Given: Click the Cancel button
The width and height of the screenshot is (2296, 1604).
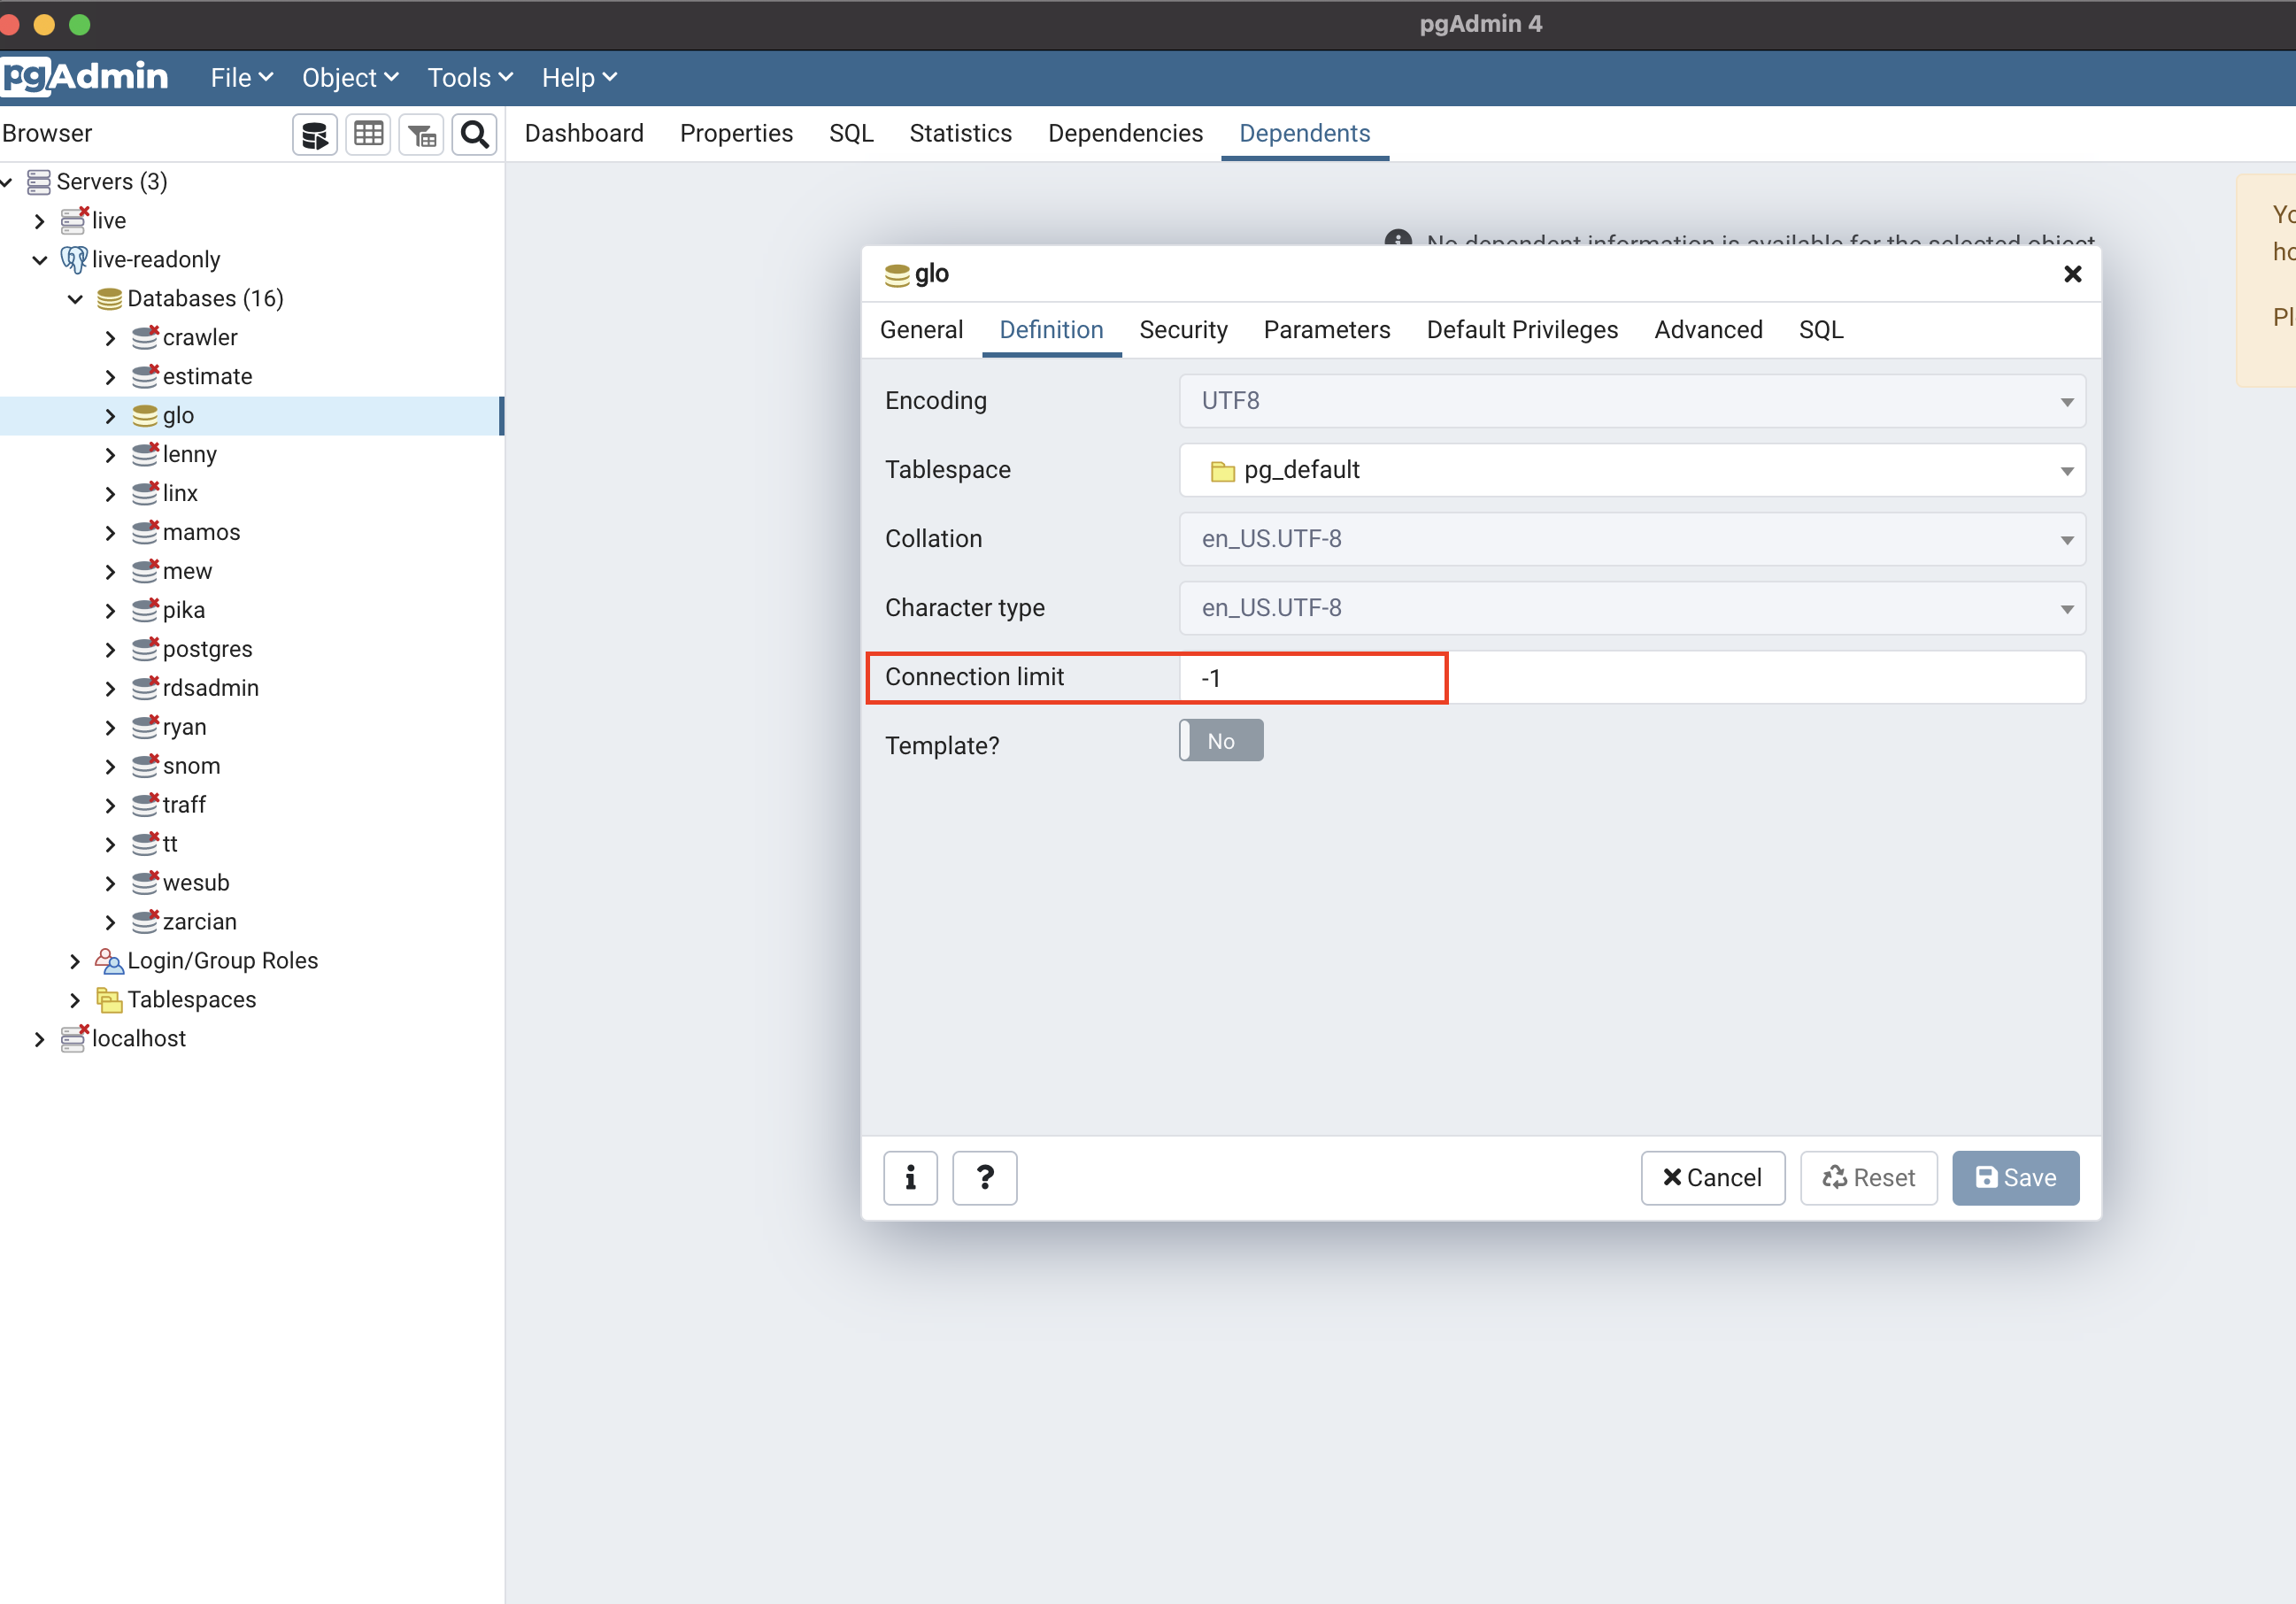Looking at the screenshot, I should (1712, 1177).
